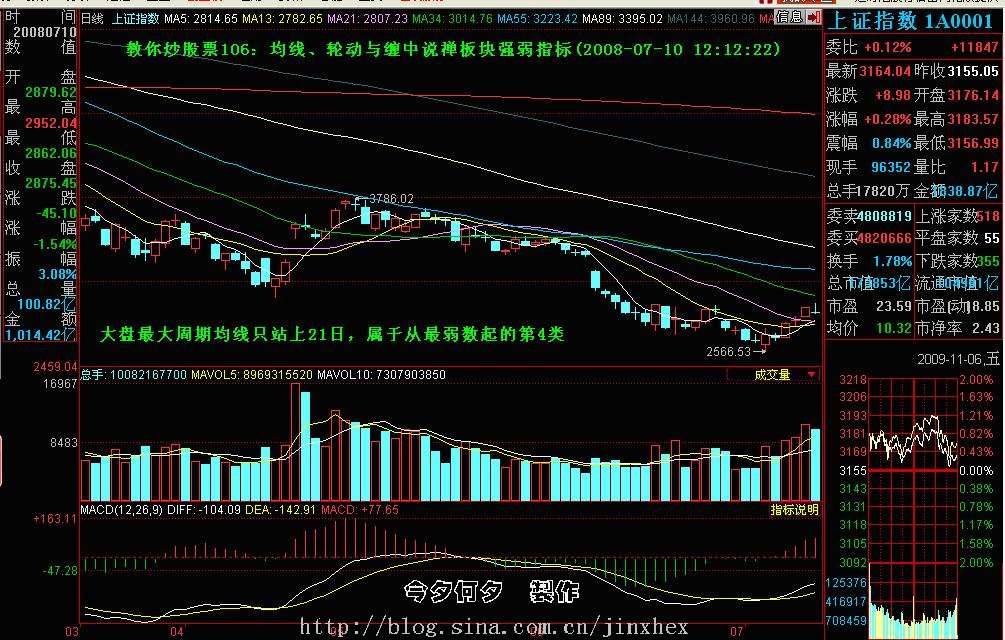Viewport: 1005px width, 640px height.
Task: Click the red triangle arrow next to 成交量
Action: (x=810, y=375)
